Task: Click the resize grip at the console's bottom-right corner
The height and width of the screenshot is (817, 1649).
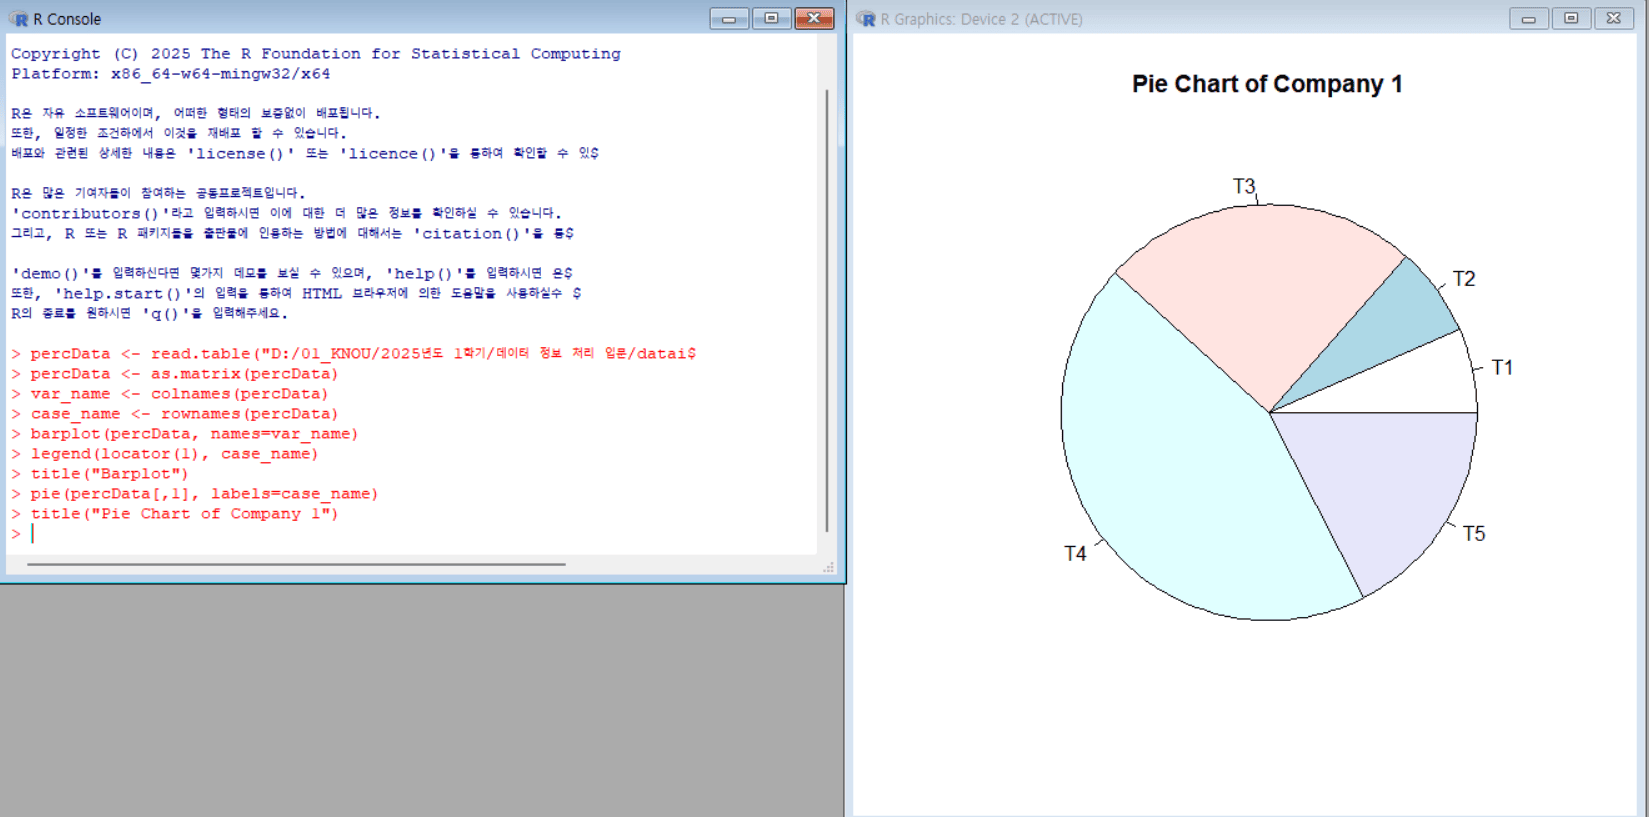Action: 828,568
